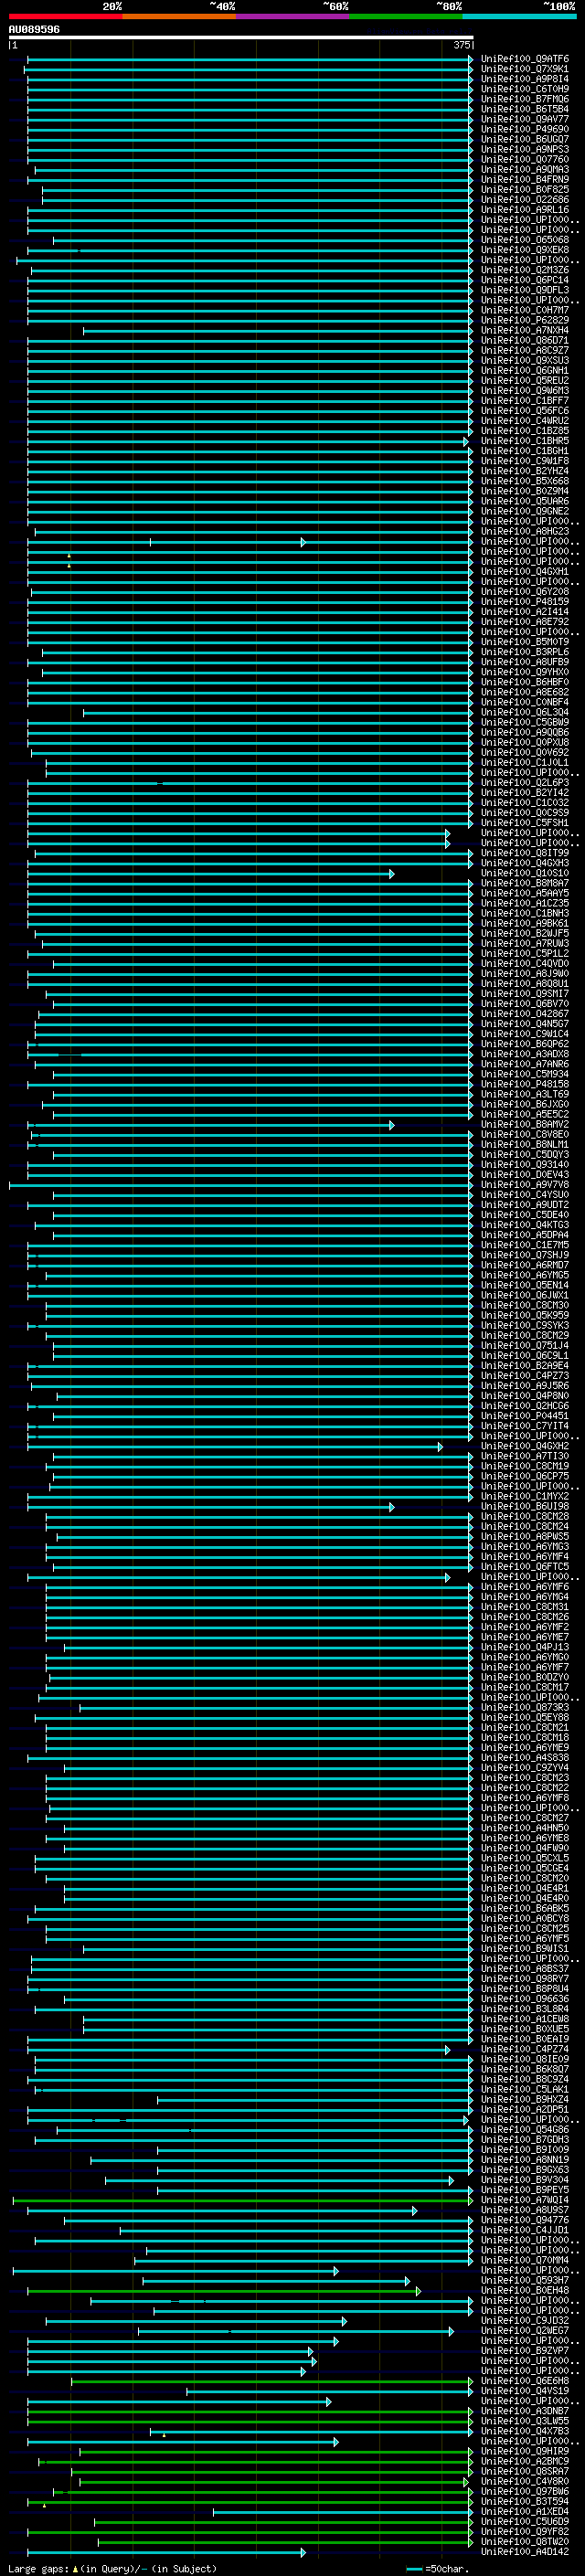Viewport: 585px width, 2576px height.
Task: Select the UniRef100_A9RL16 label
Action: (x=525, y=210)
